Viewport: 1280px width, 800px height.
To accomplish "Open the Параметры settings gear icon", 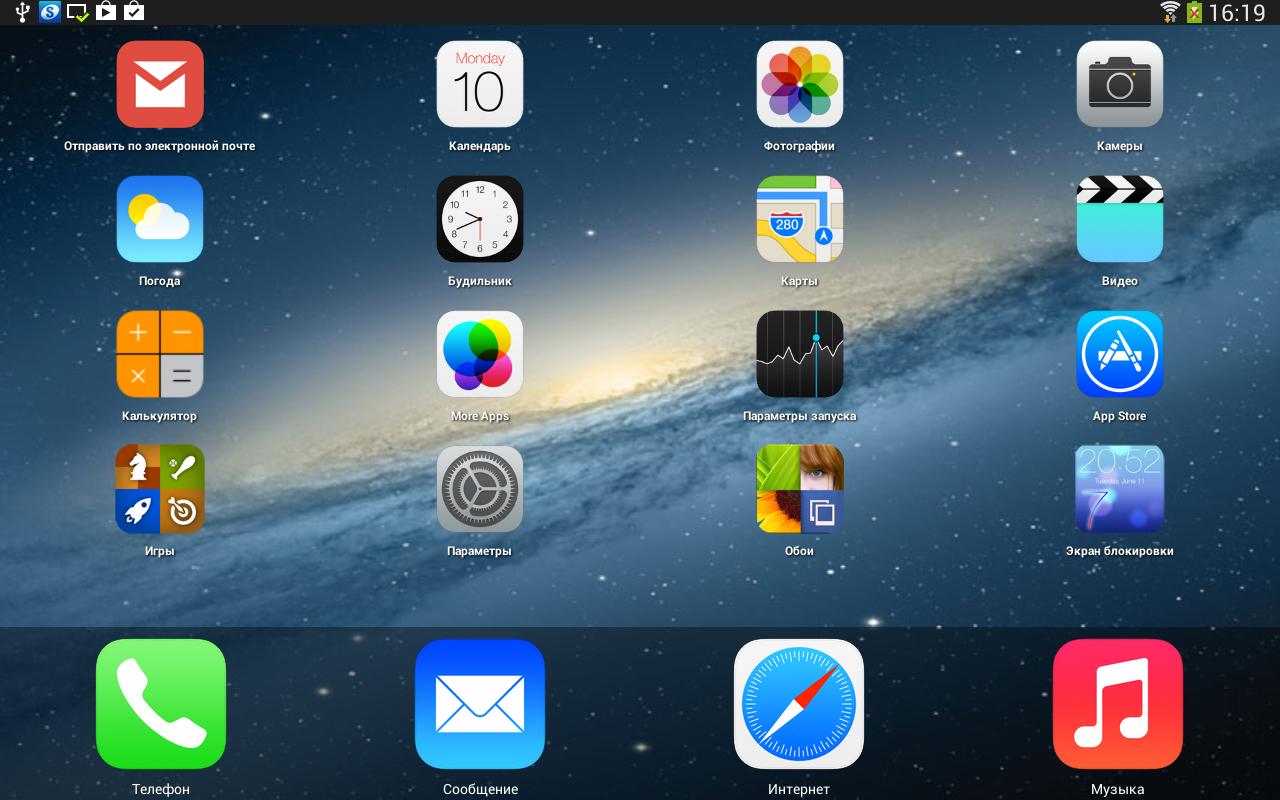I will pos(480,489).
